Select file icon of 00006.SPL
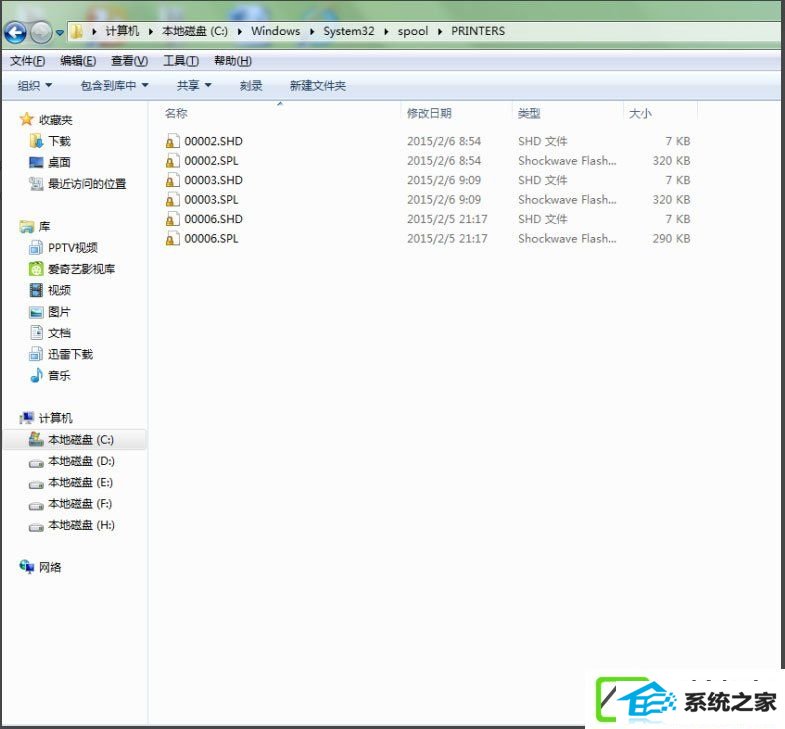The width and height of the screenshot is (785, 729). (172, 239)
